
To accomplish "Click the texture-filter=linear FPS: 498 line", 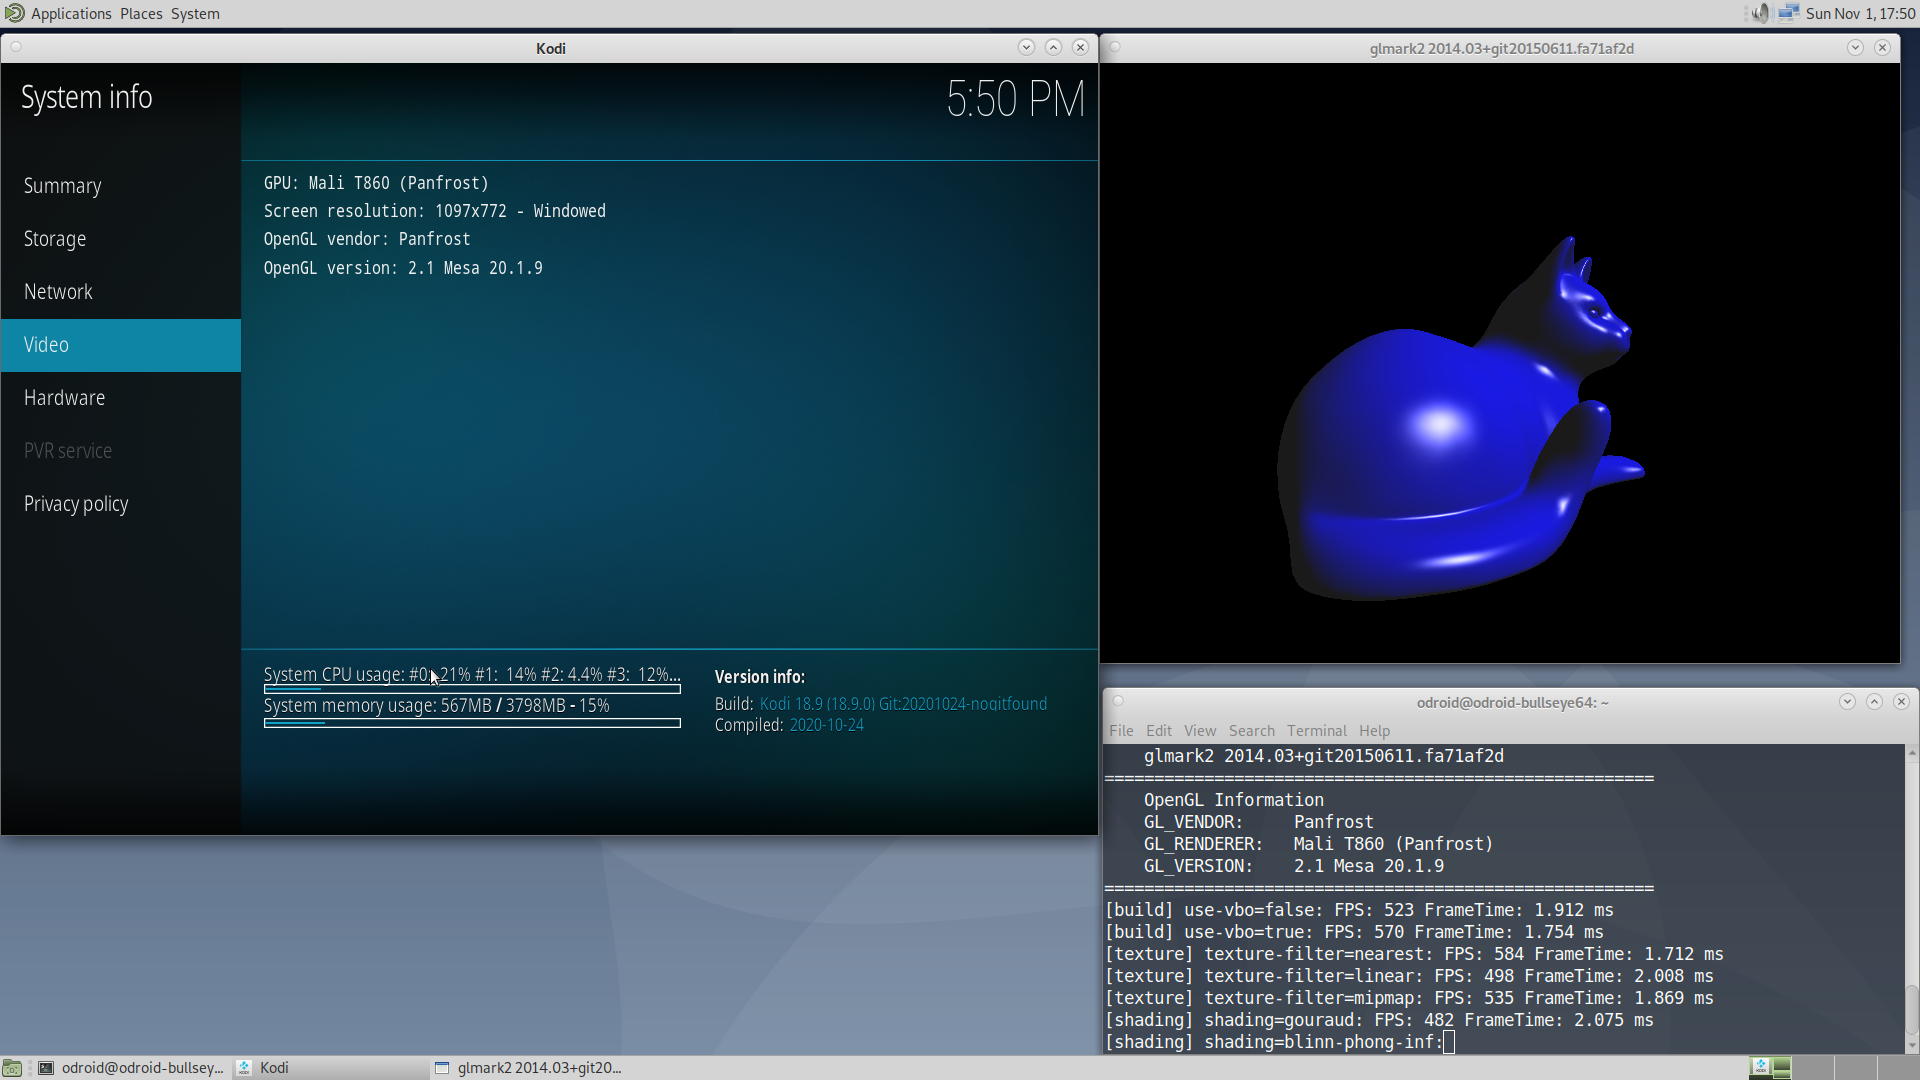I will (1408, 976).
